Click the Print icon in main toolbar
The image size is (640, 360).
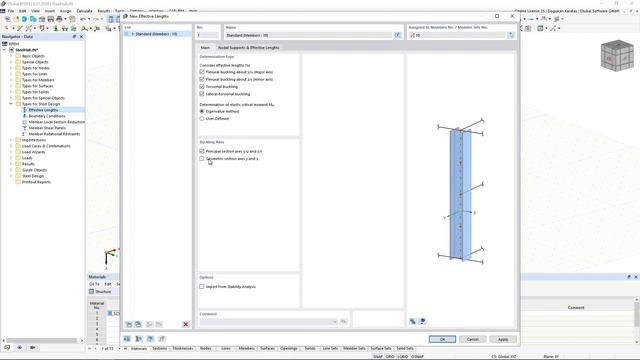59,19
